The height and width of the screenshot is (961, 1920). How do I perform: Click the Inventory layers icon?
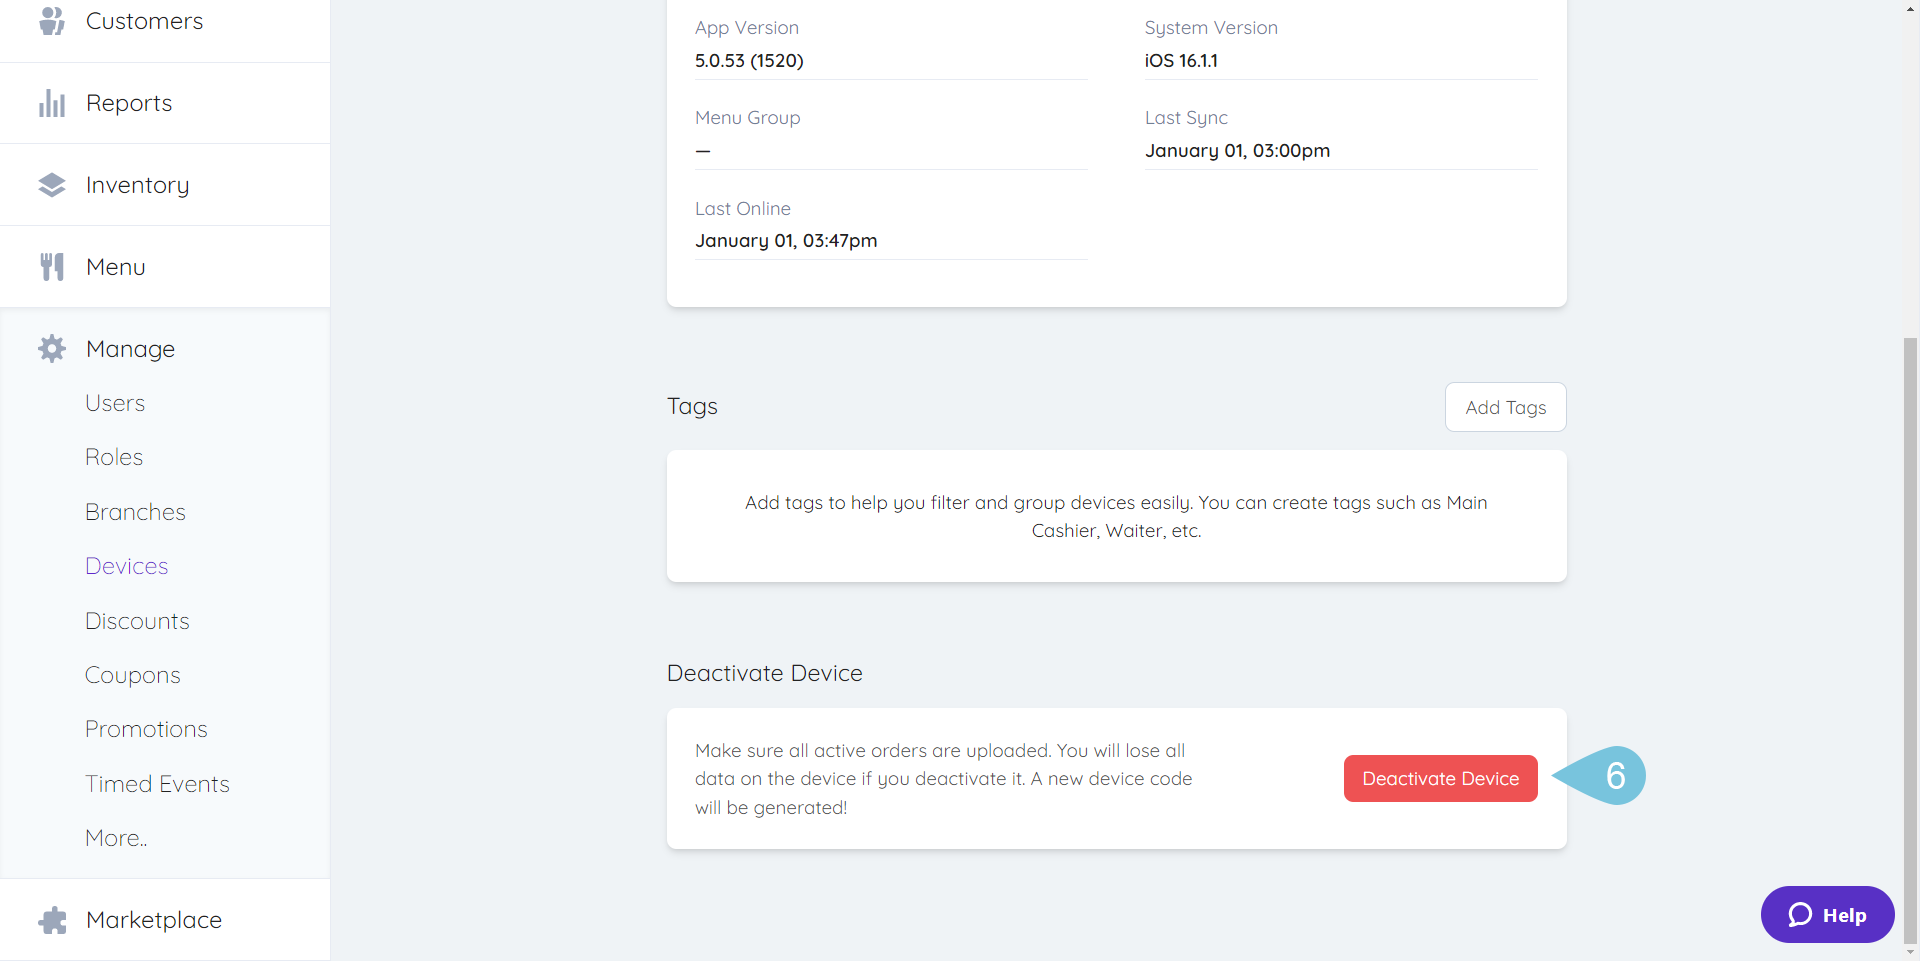52,185
